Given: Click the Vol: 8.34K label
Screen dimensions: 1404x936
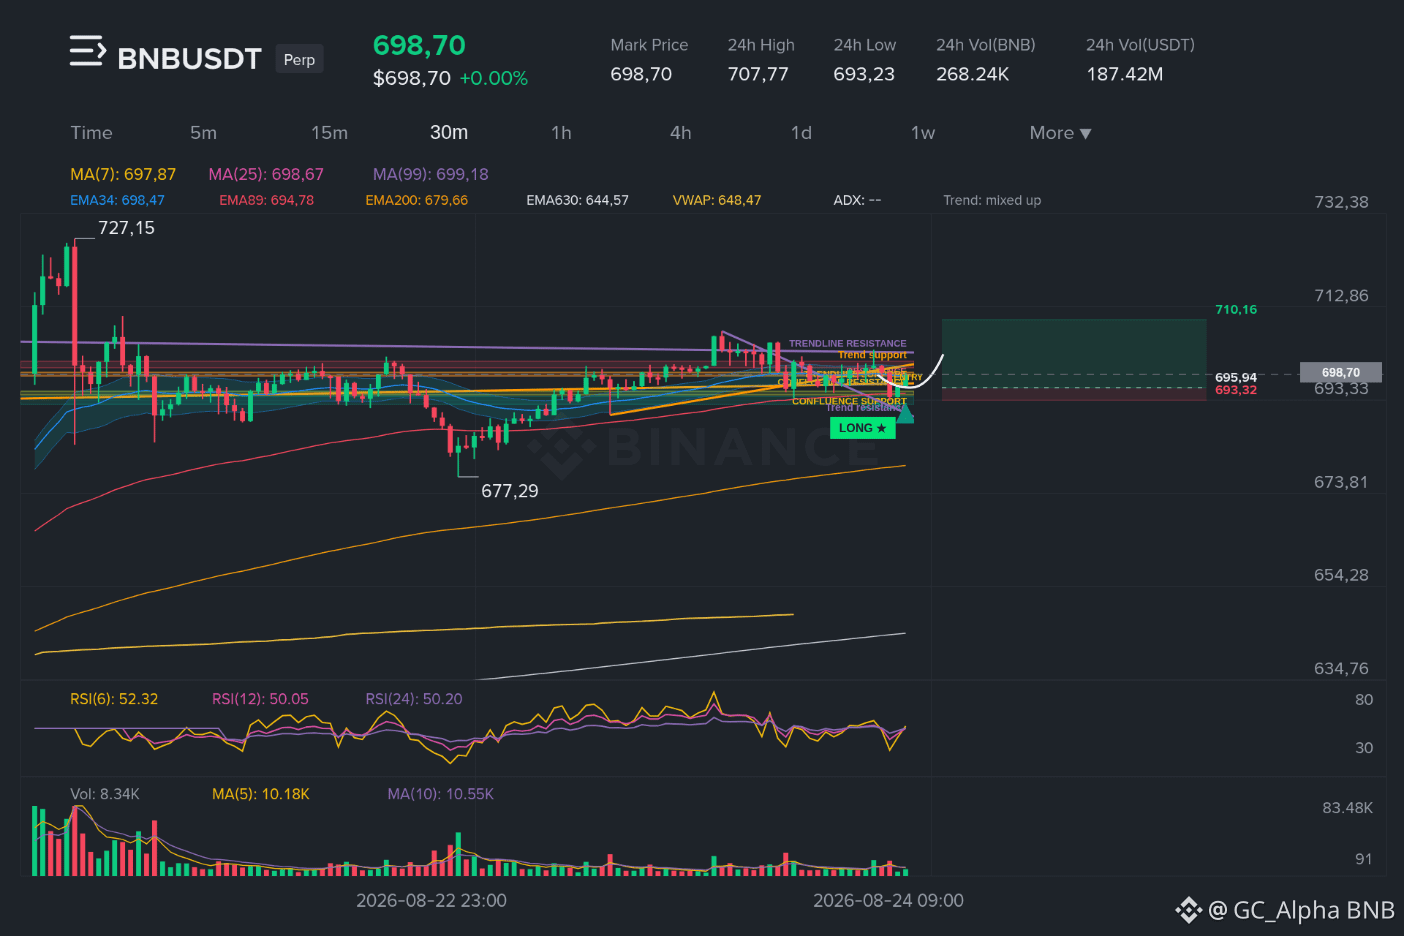Looking at the screenshot, I should [x=105, y=794].
